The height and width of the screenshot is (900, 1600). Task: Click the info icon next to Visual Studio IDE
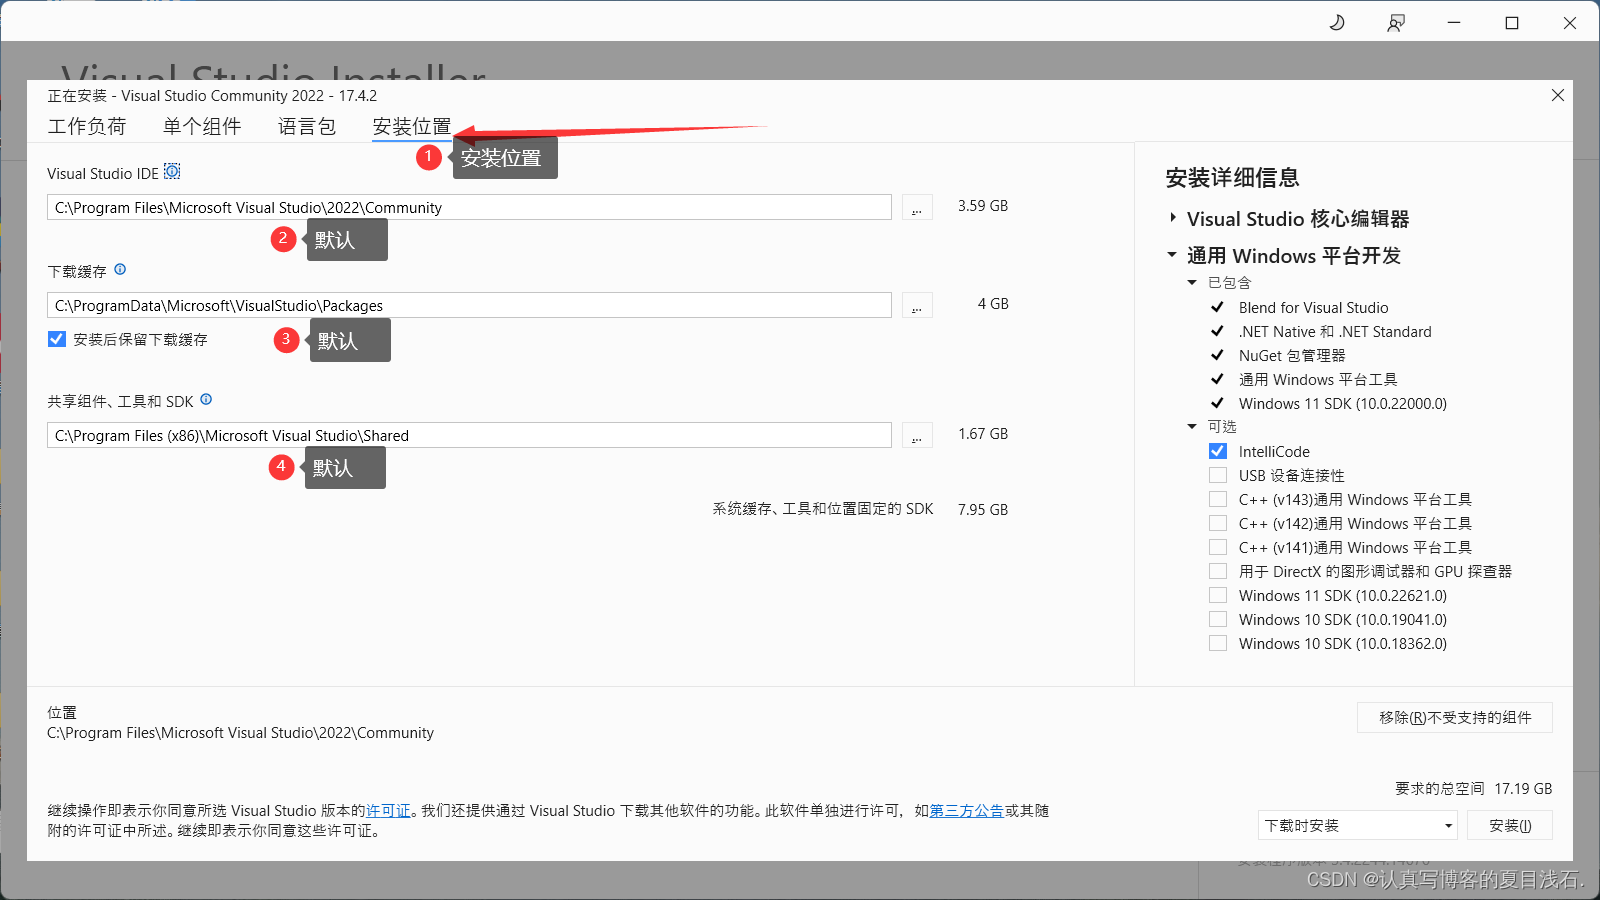[x=172, y=172]
